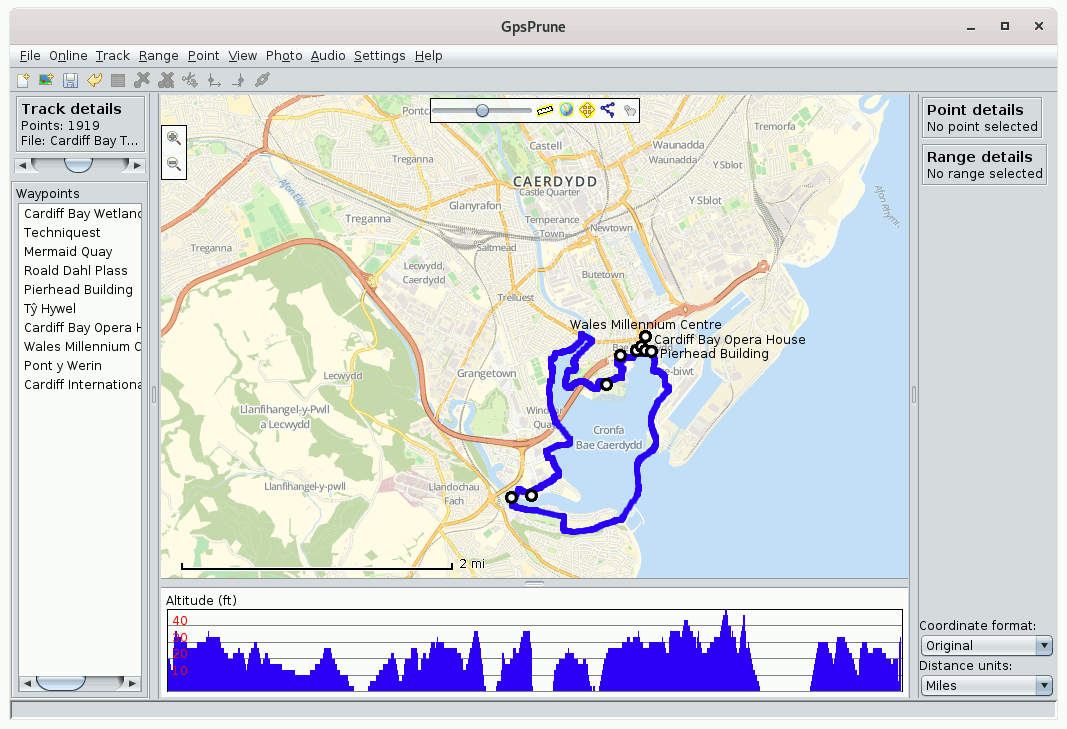The height and width of the screenshot is (729, 1067).
Task: Zoom in using the map magnifier plus
Action: (174, 139)
